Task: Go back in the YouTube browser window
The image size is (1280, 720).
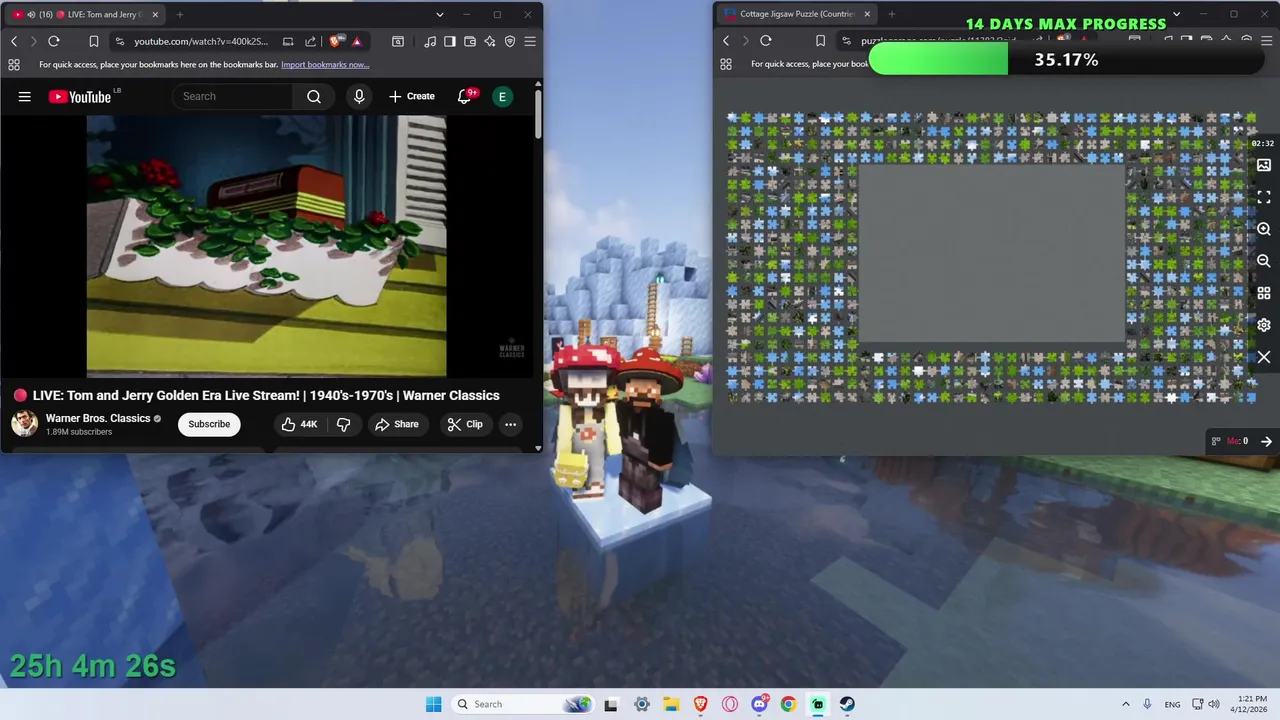Action: (14, 41)
